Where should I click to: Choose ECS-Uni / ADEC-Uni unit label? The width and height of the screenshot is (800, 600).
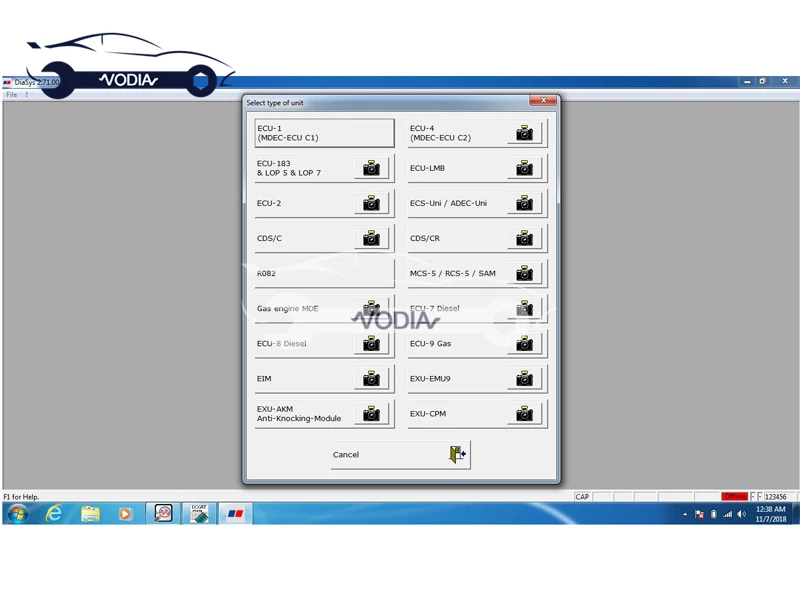[x=448, y=203]
